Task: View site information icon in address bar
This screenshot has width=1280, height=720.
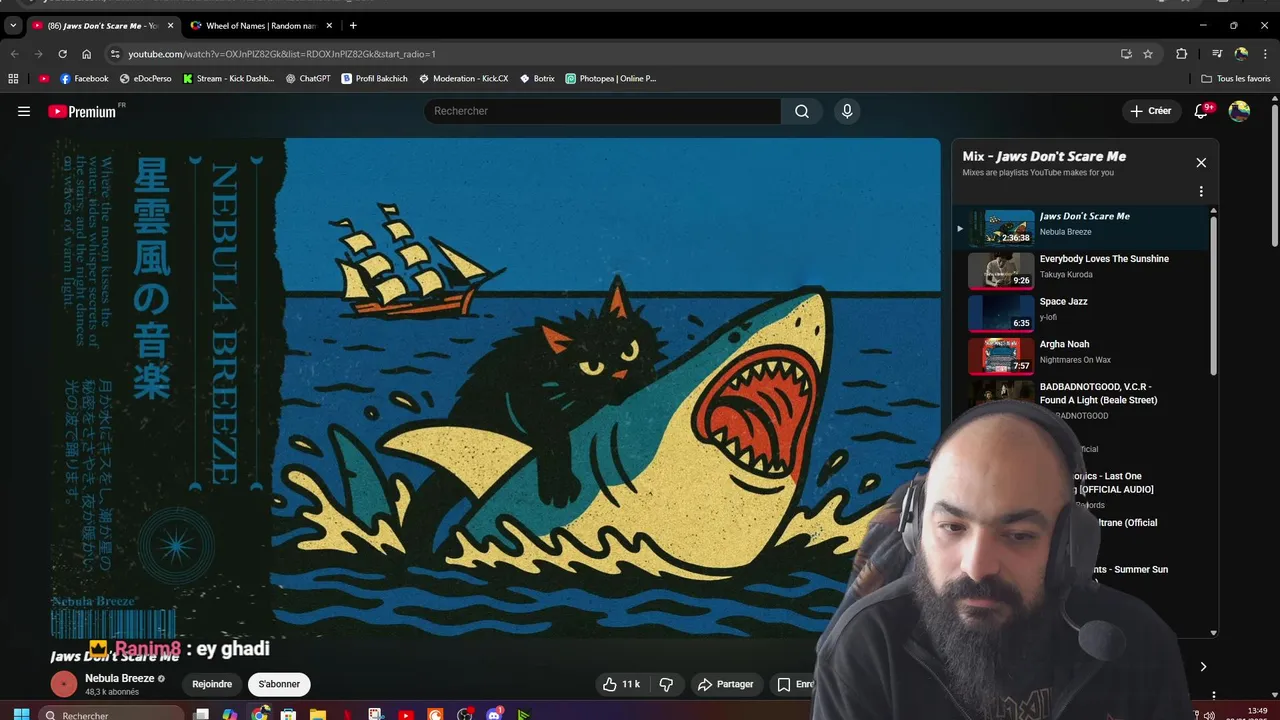Action: click(115, 54)
